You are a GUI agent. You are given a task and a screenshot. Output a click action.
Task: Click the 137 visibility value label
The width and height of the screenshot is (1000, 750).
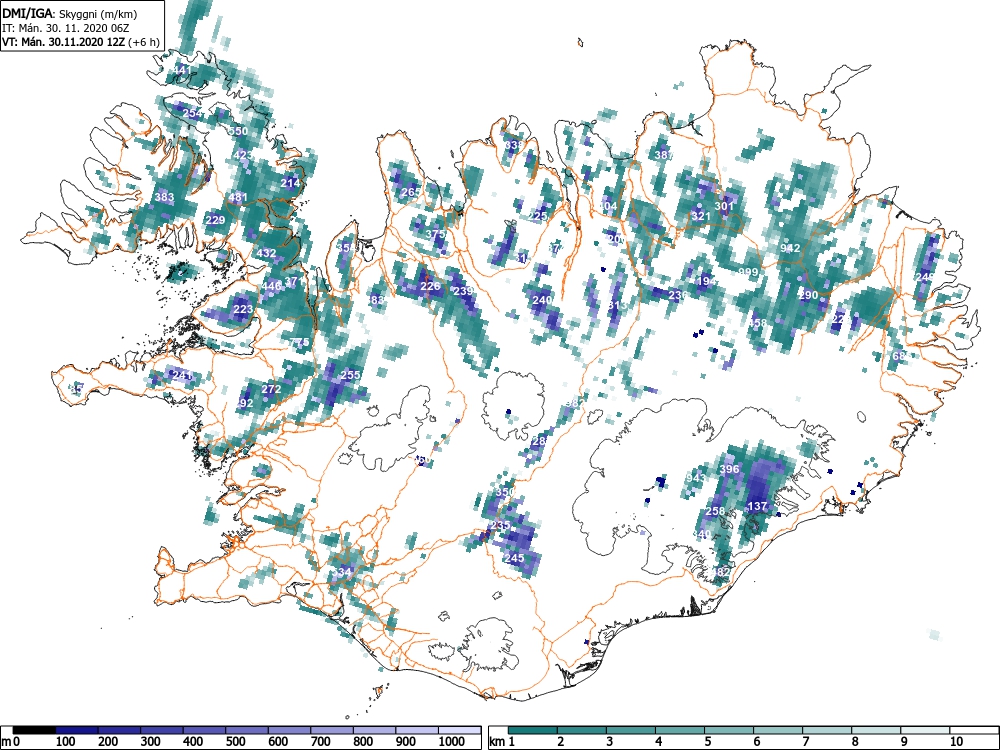click(x=757, y=506)
